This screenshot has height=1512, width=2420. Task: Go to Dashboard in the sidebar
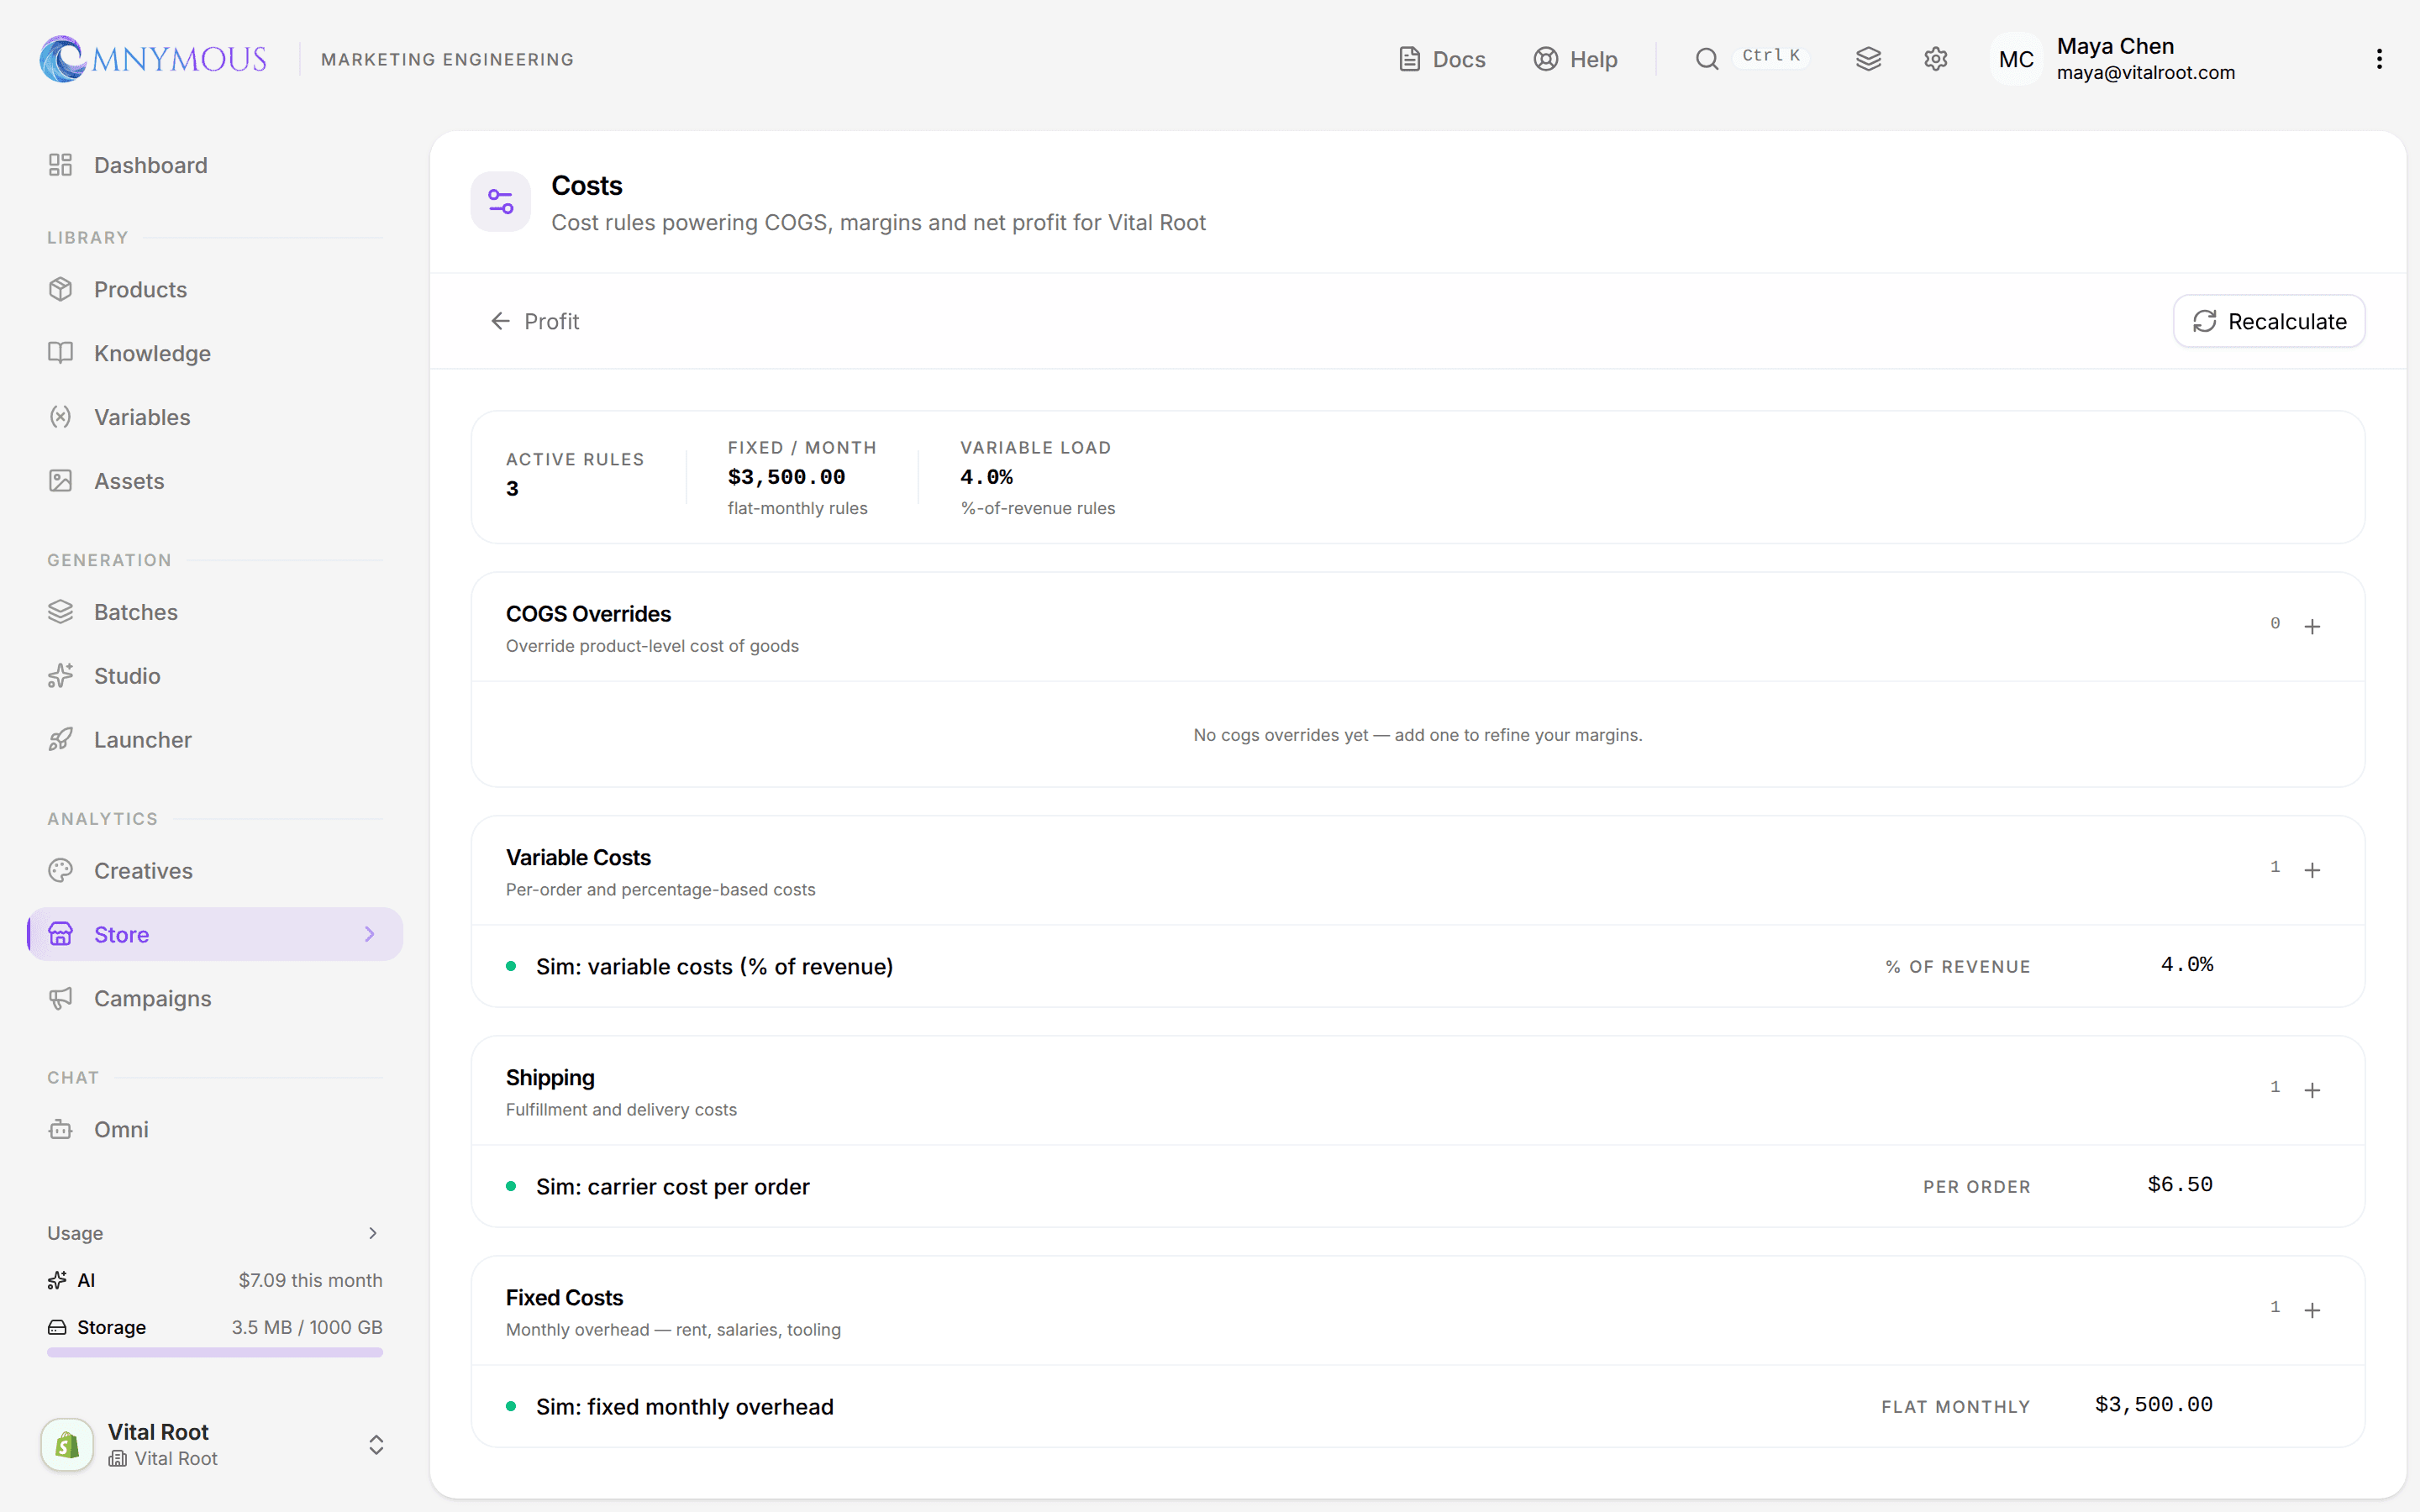[215, 165]
